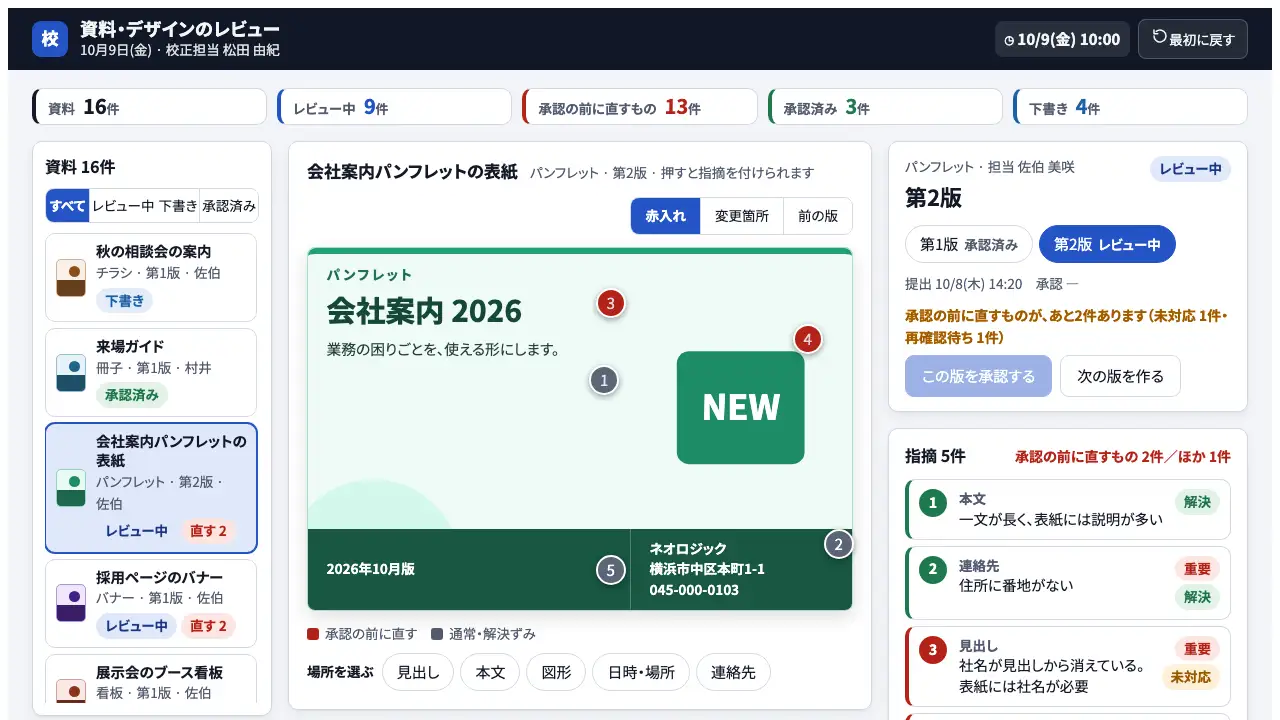Click the 資料 16件 stat card

click(149, 107)
